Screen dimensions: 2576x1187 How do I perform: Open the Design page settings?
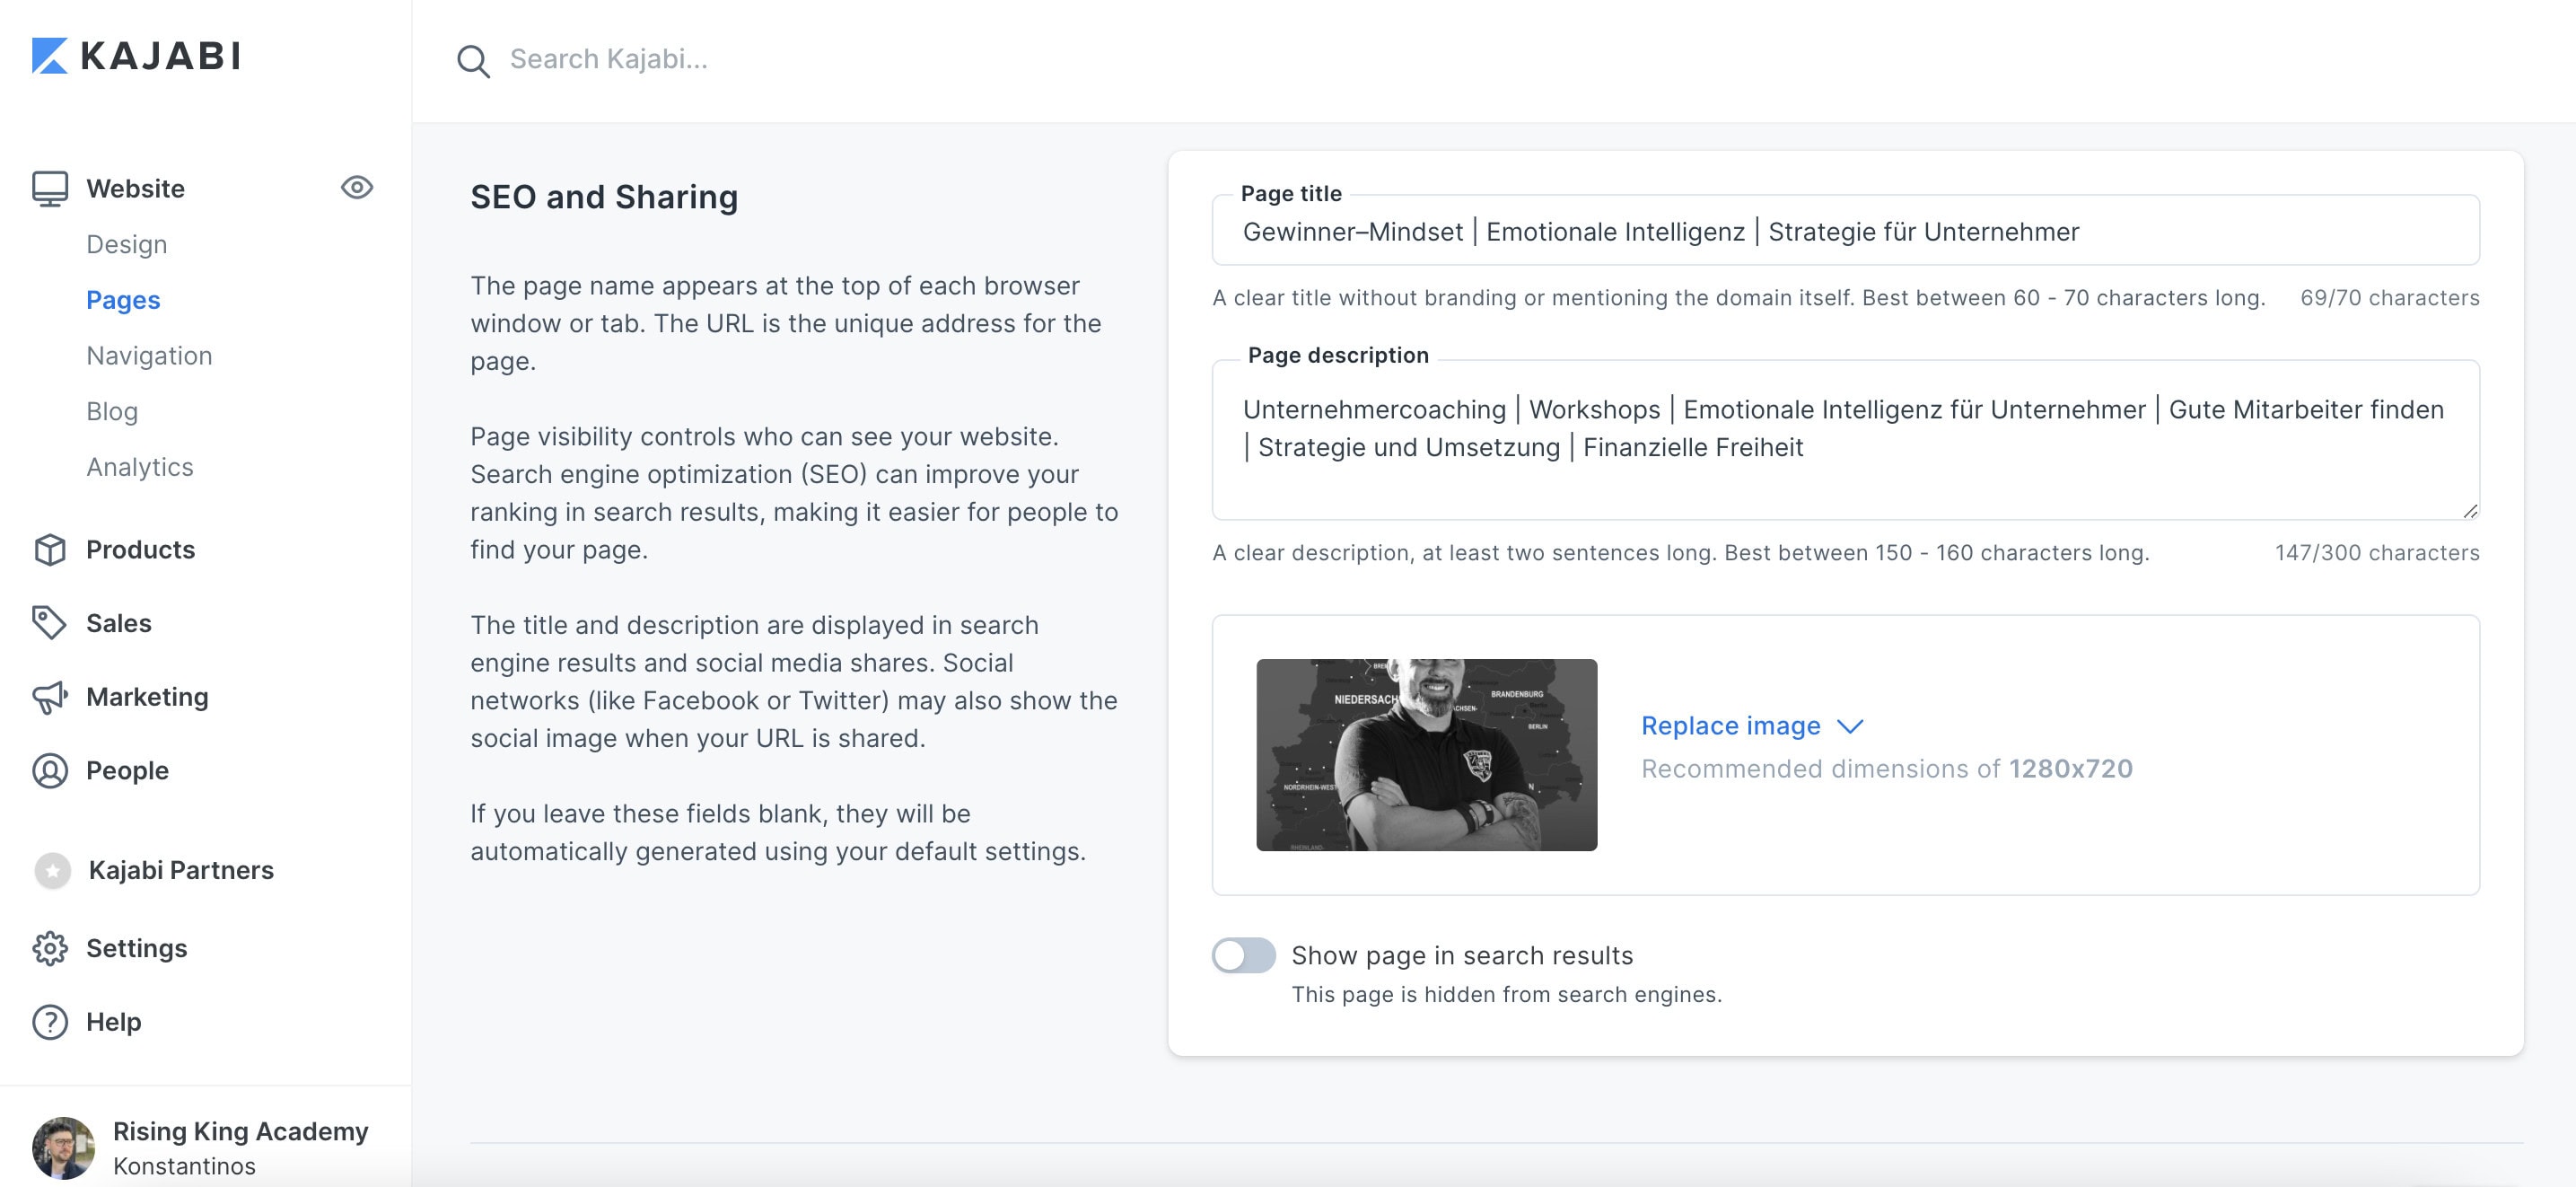click(x=126, y=243)
